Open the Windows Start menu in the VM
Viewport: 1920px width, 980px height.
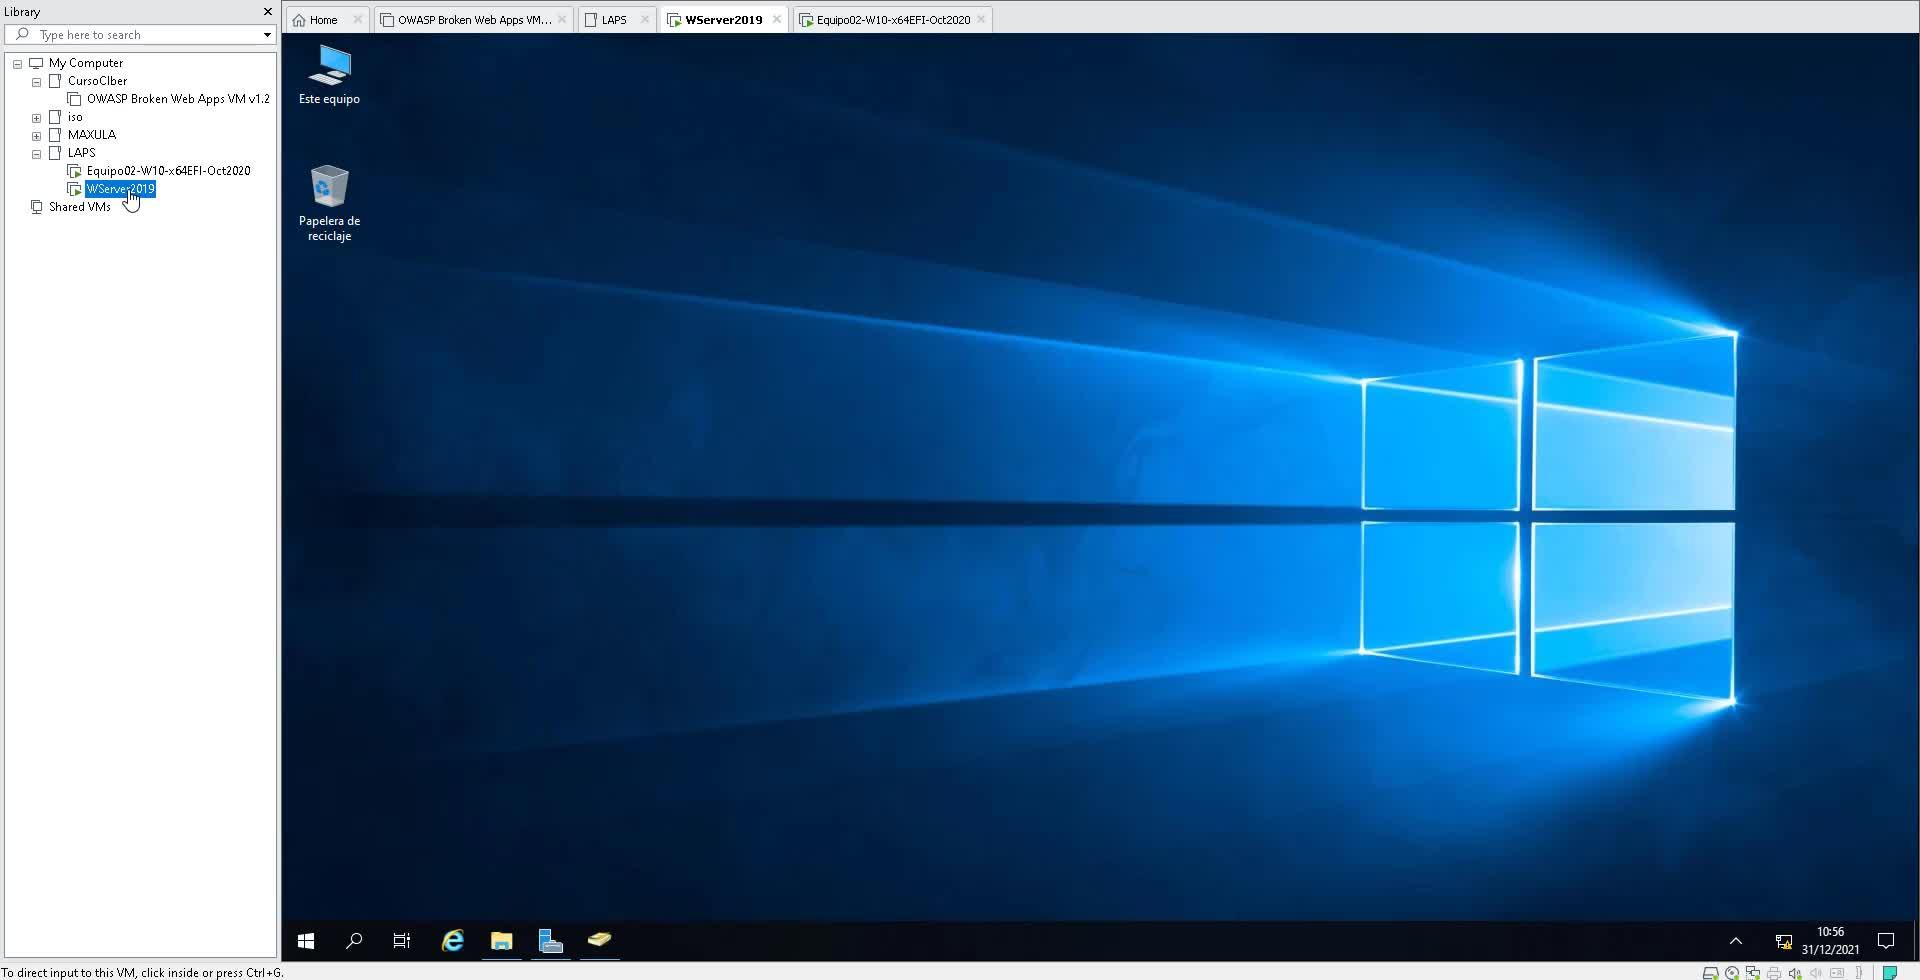click(x=306, y=940)
